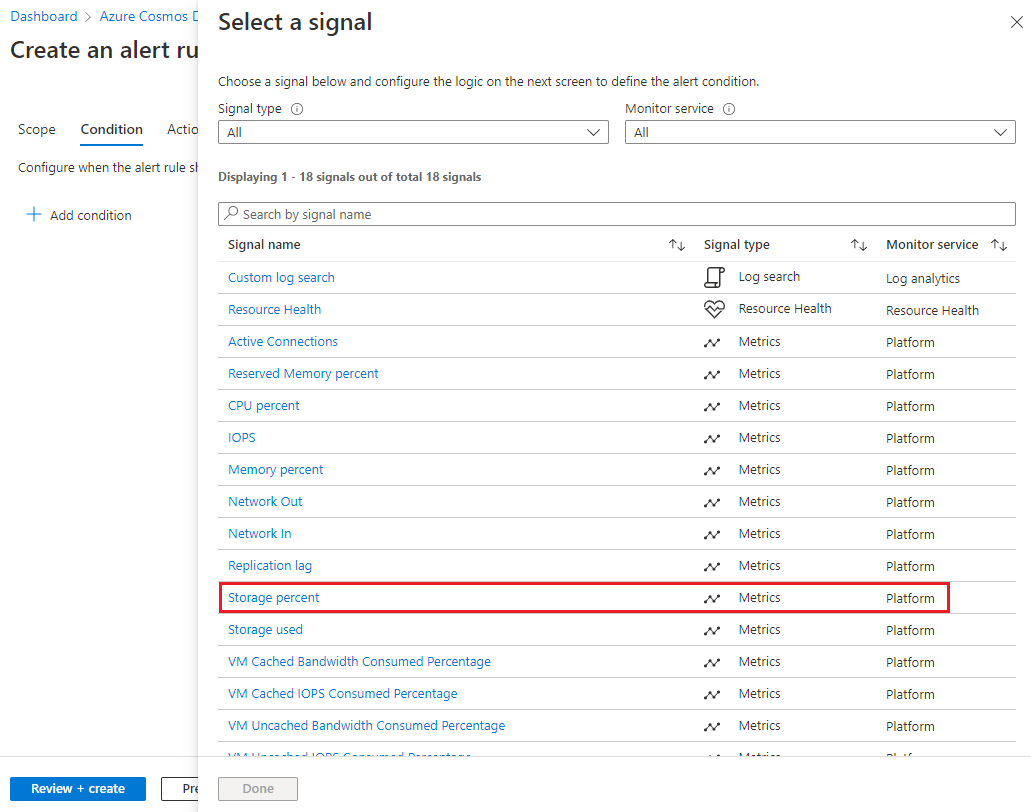This screenshot has height=812, width=1031.
Task: Select the Condition tab
Action: (110, 129)
